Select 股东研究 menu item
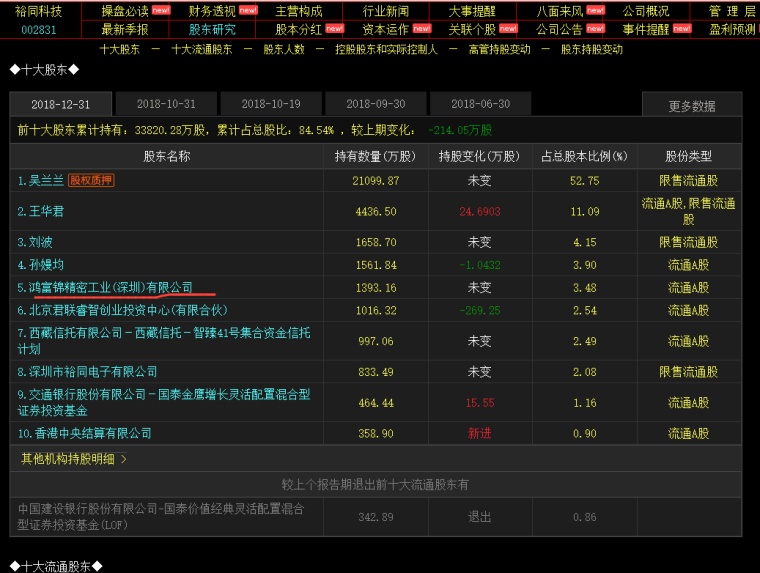This screenshot has width=760, height=573. [212, 30]
